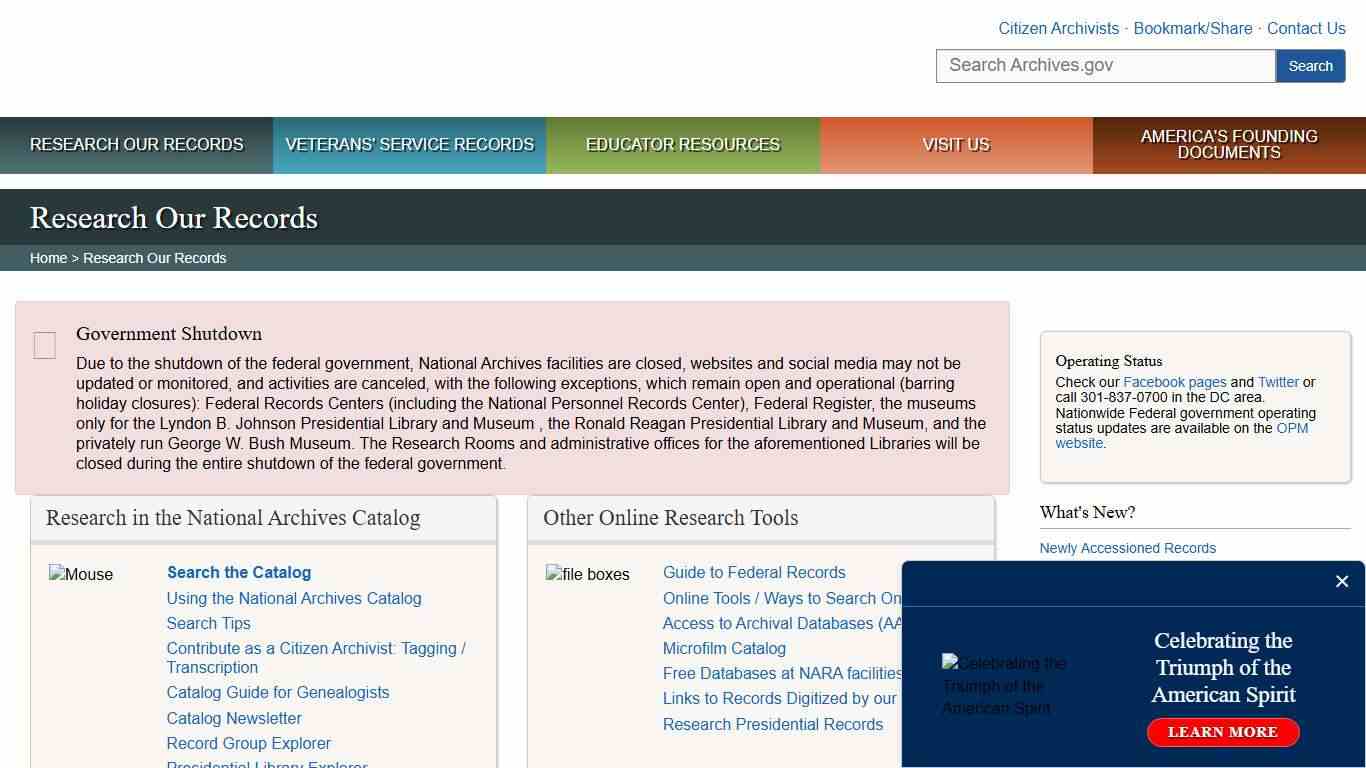The height and width of the screenshot is (768, 1366).
Task: Dismiss the Celebrating the Triumph popup
Action: (x=1342, y=581)
